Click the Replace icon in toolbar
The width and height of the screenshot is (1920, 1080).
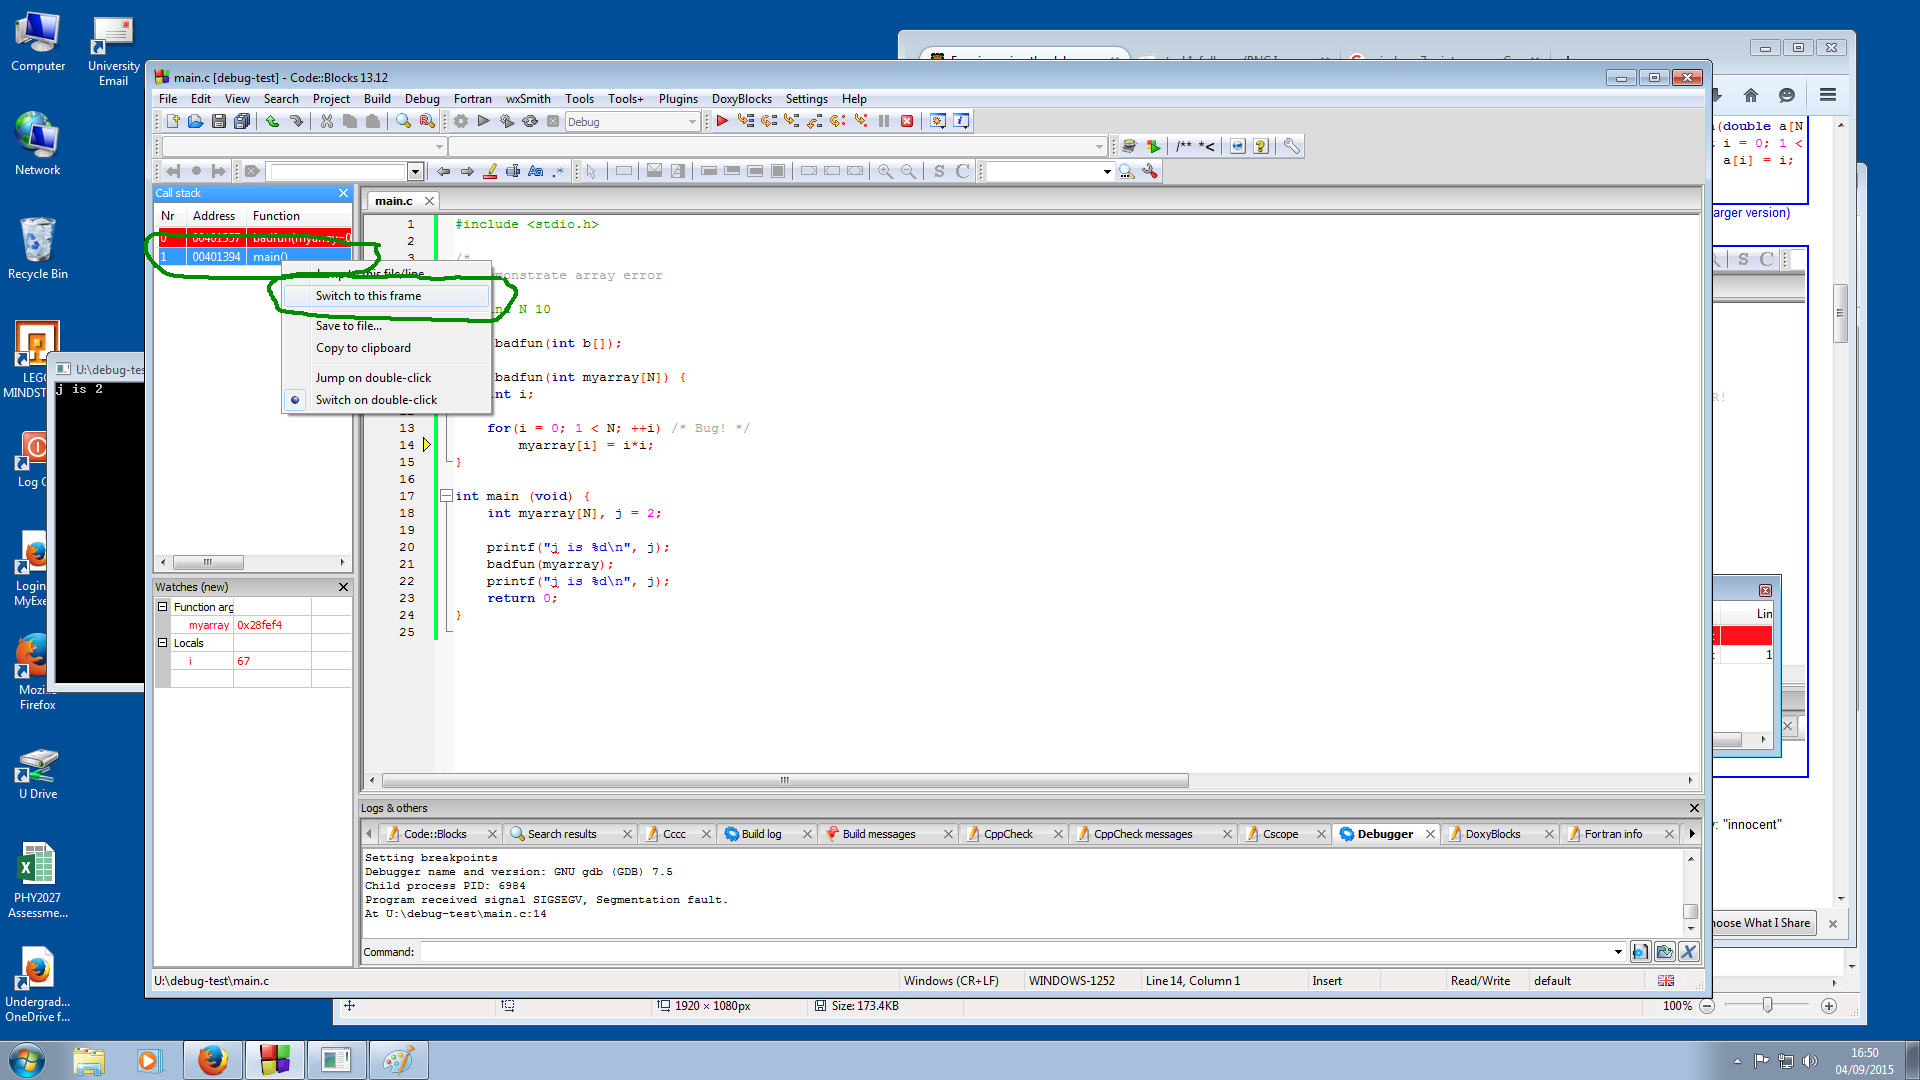427,121
